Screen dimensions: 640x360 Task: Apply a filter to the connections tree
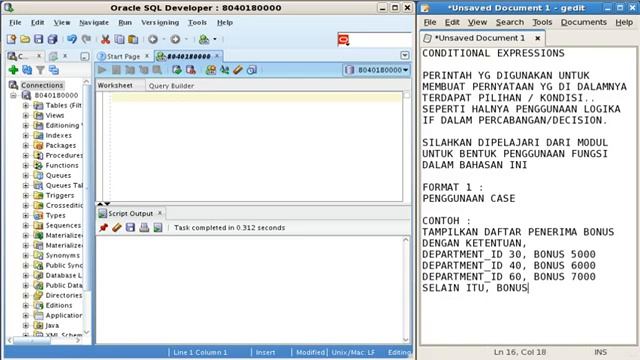pos(40,70)
